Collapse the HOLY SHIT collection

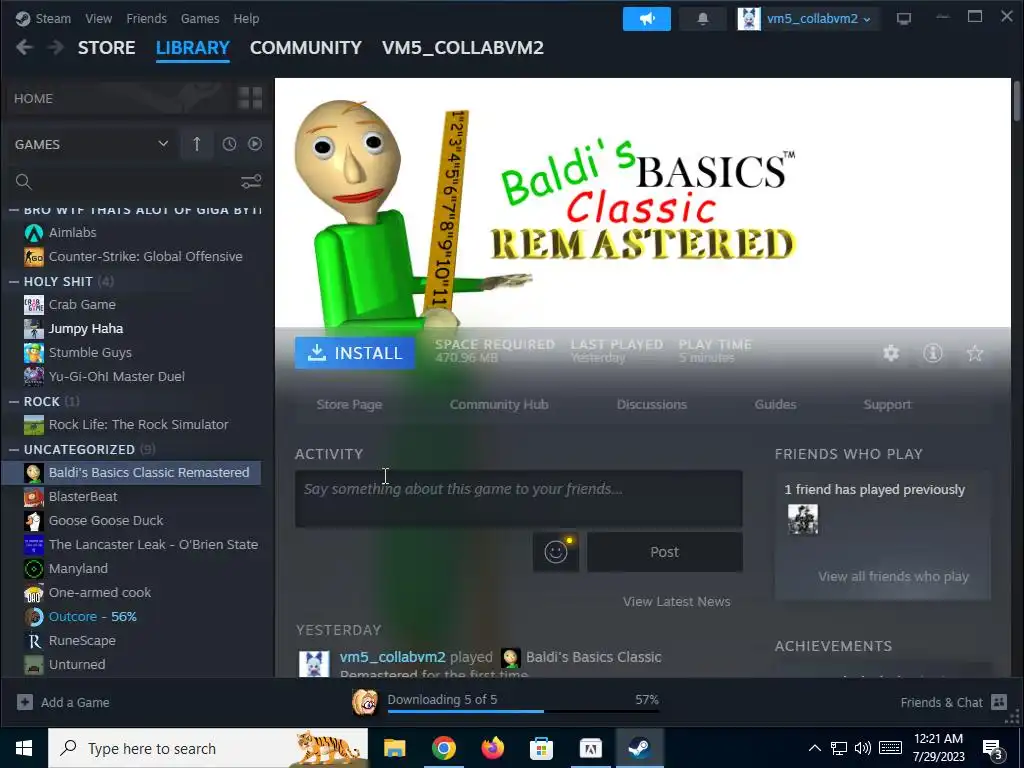tap(14, 281)
